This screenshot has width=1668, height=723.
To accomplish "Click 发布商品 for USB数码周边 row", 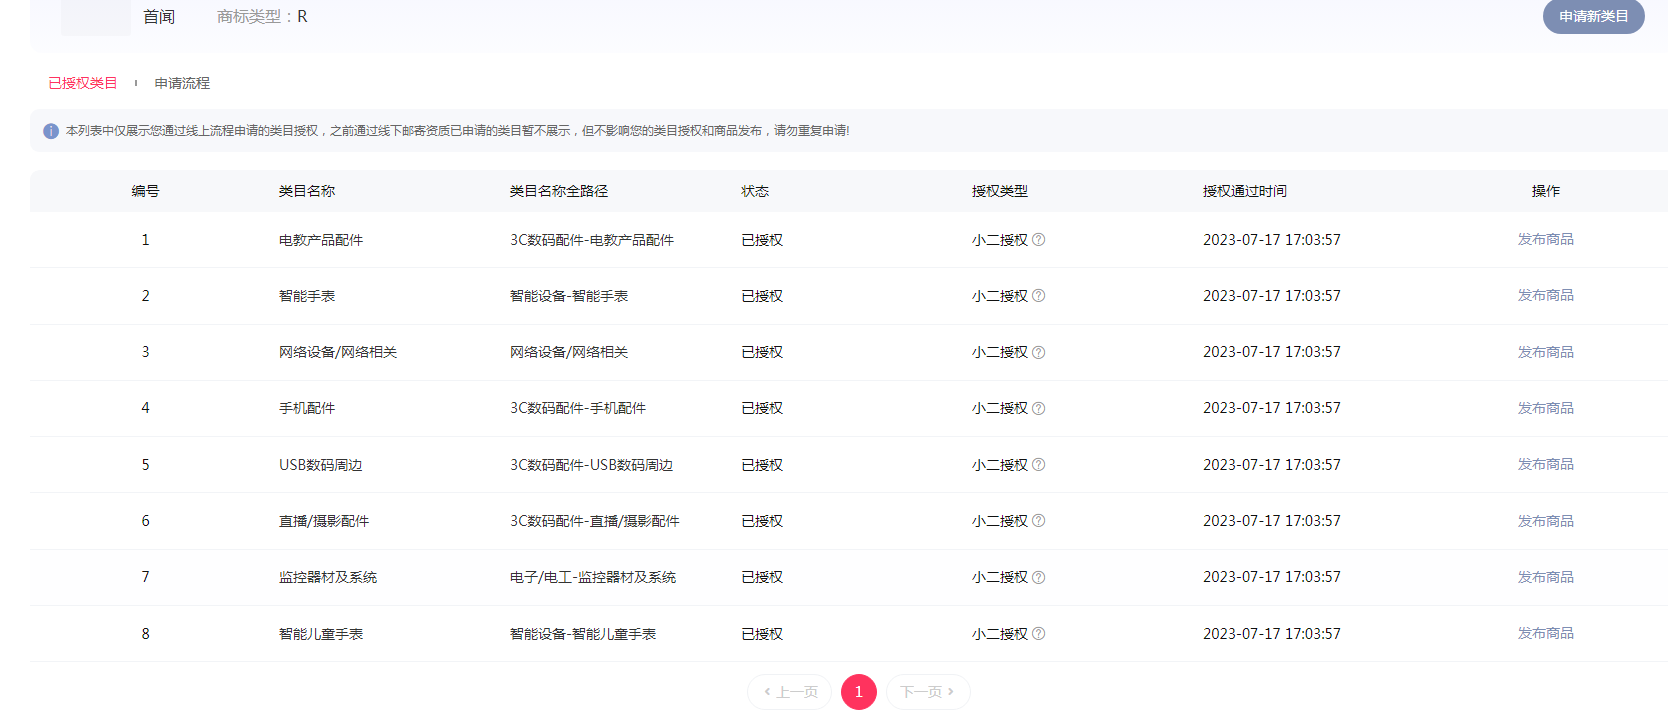I will pyautogui.click(x=1545, y=465).
